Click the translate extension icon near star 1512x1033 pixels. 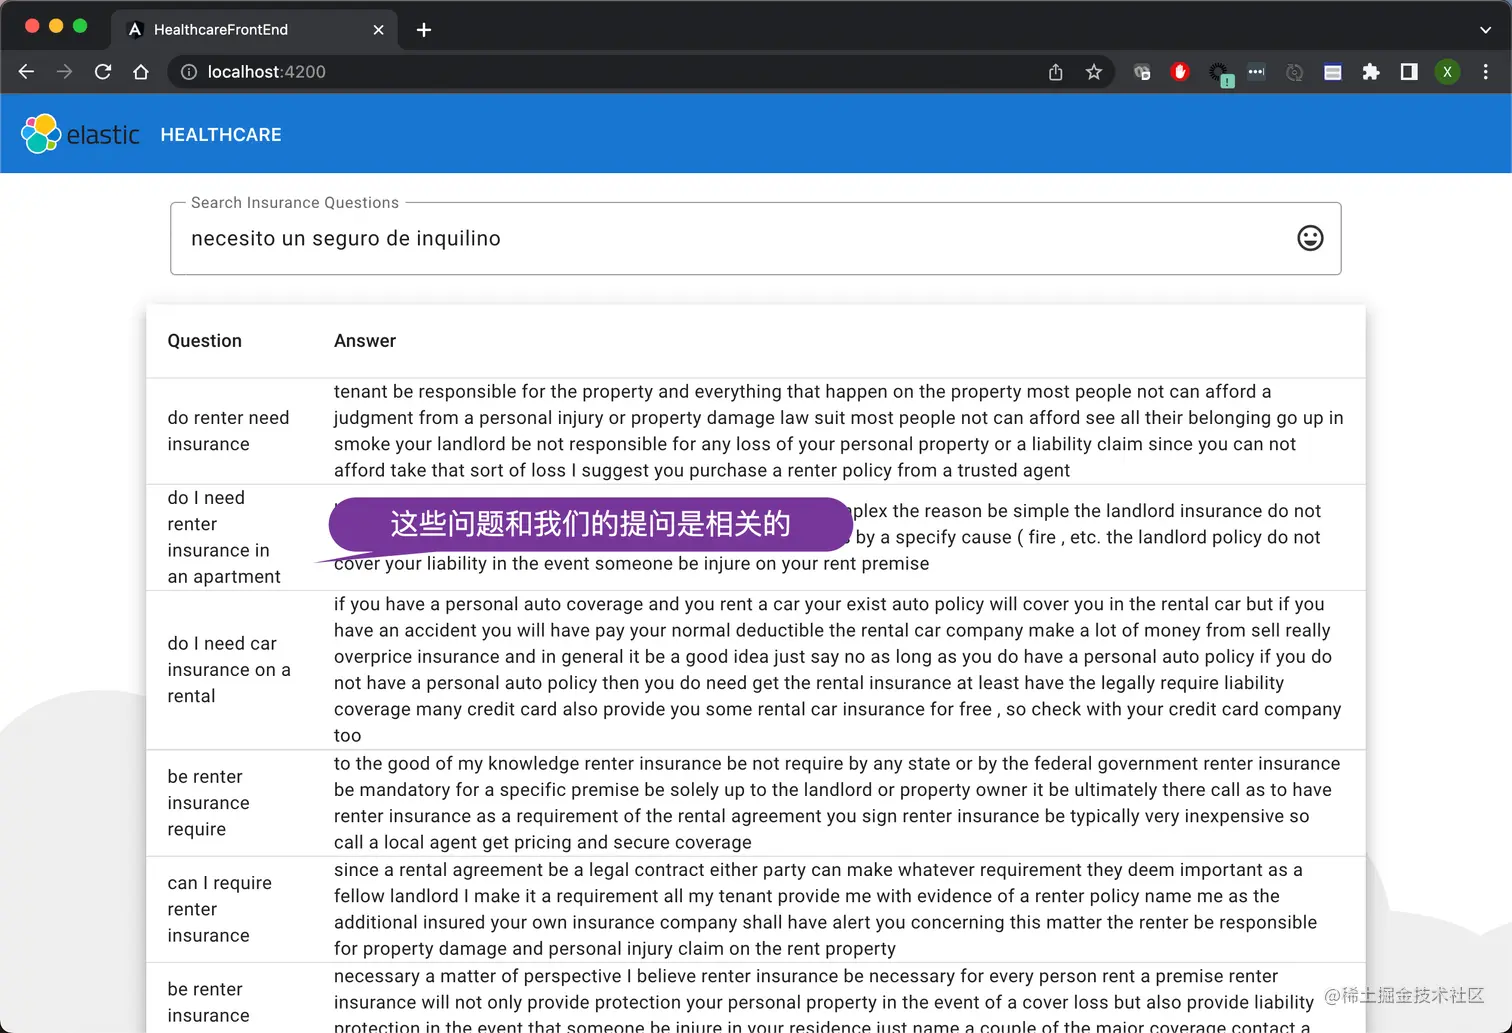tap(1142, 72)
